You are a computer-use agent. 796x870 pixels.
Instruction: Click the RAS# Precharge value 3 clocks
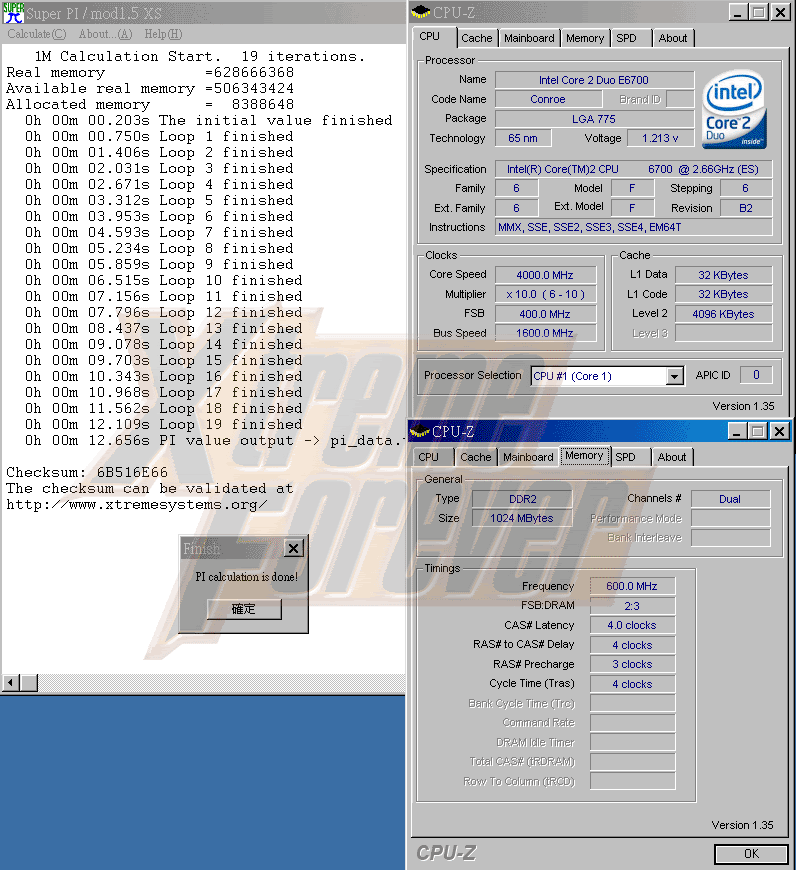coord(632,664)
